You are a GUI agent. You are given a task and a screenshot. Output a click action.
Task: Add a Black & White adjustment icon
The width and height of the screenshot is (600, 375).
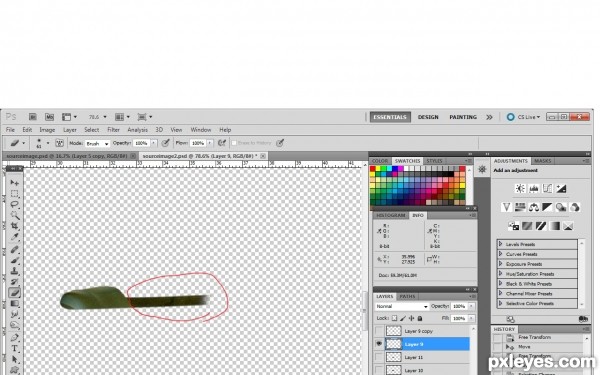pyautogui.click(x=547, y=207)
